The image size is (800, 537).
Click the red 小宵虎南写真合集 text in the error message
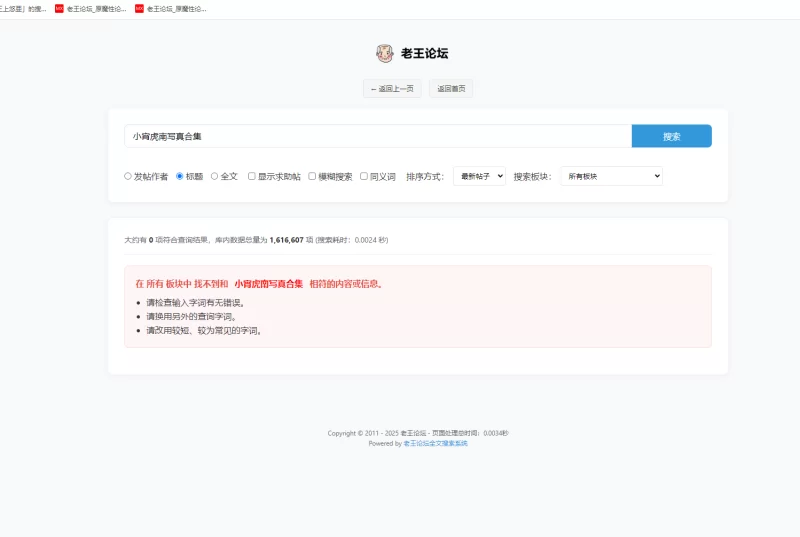[x=268, y=284]
